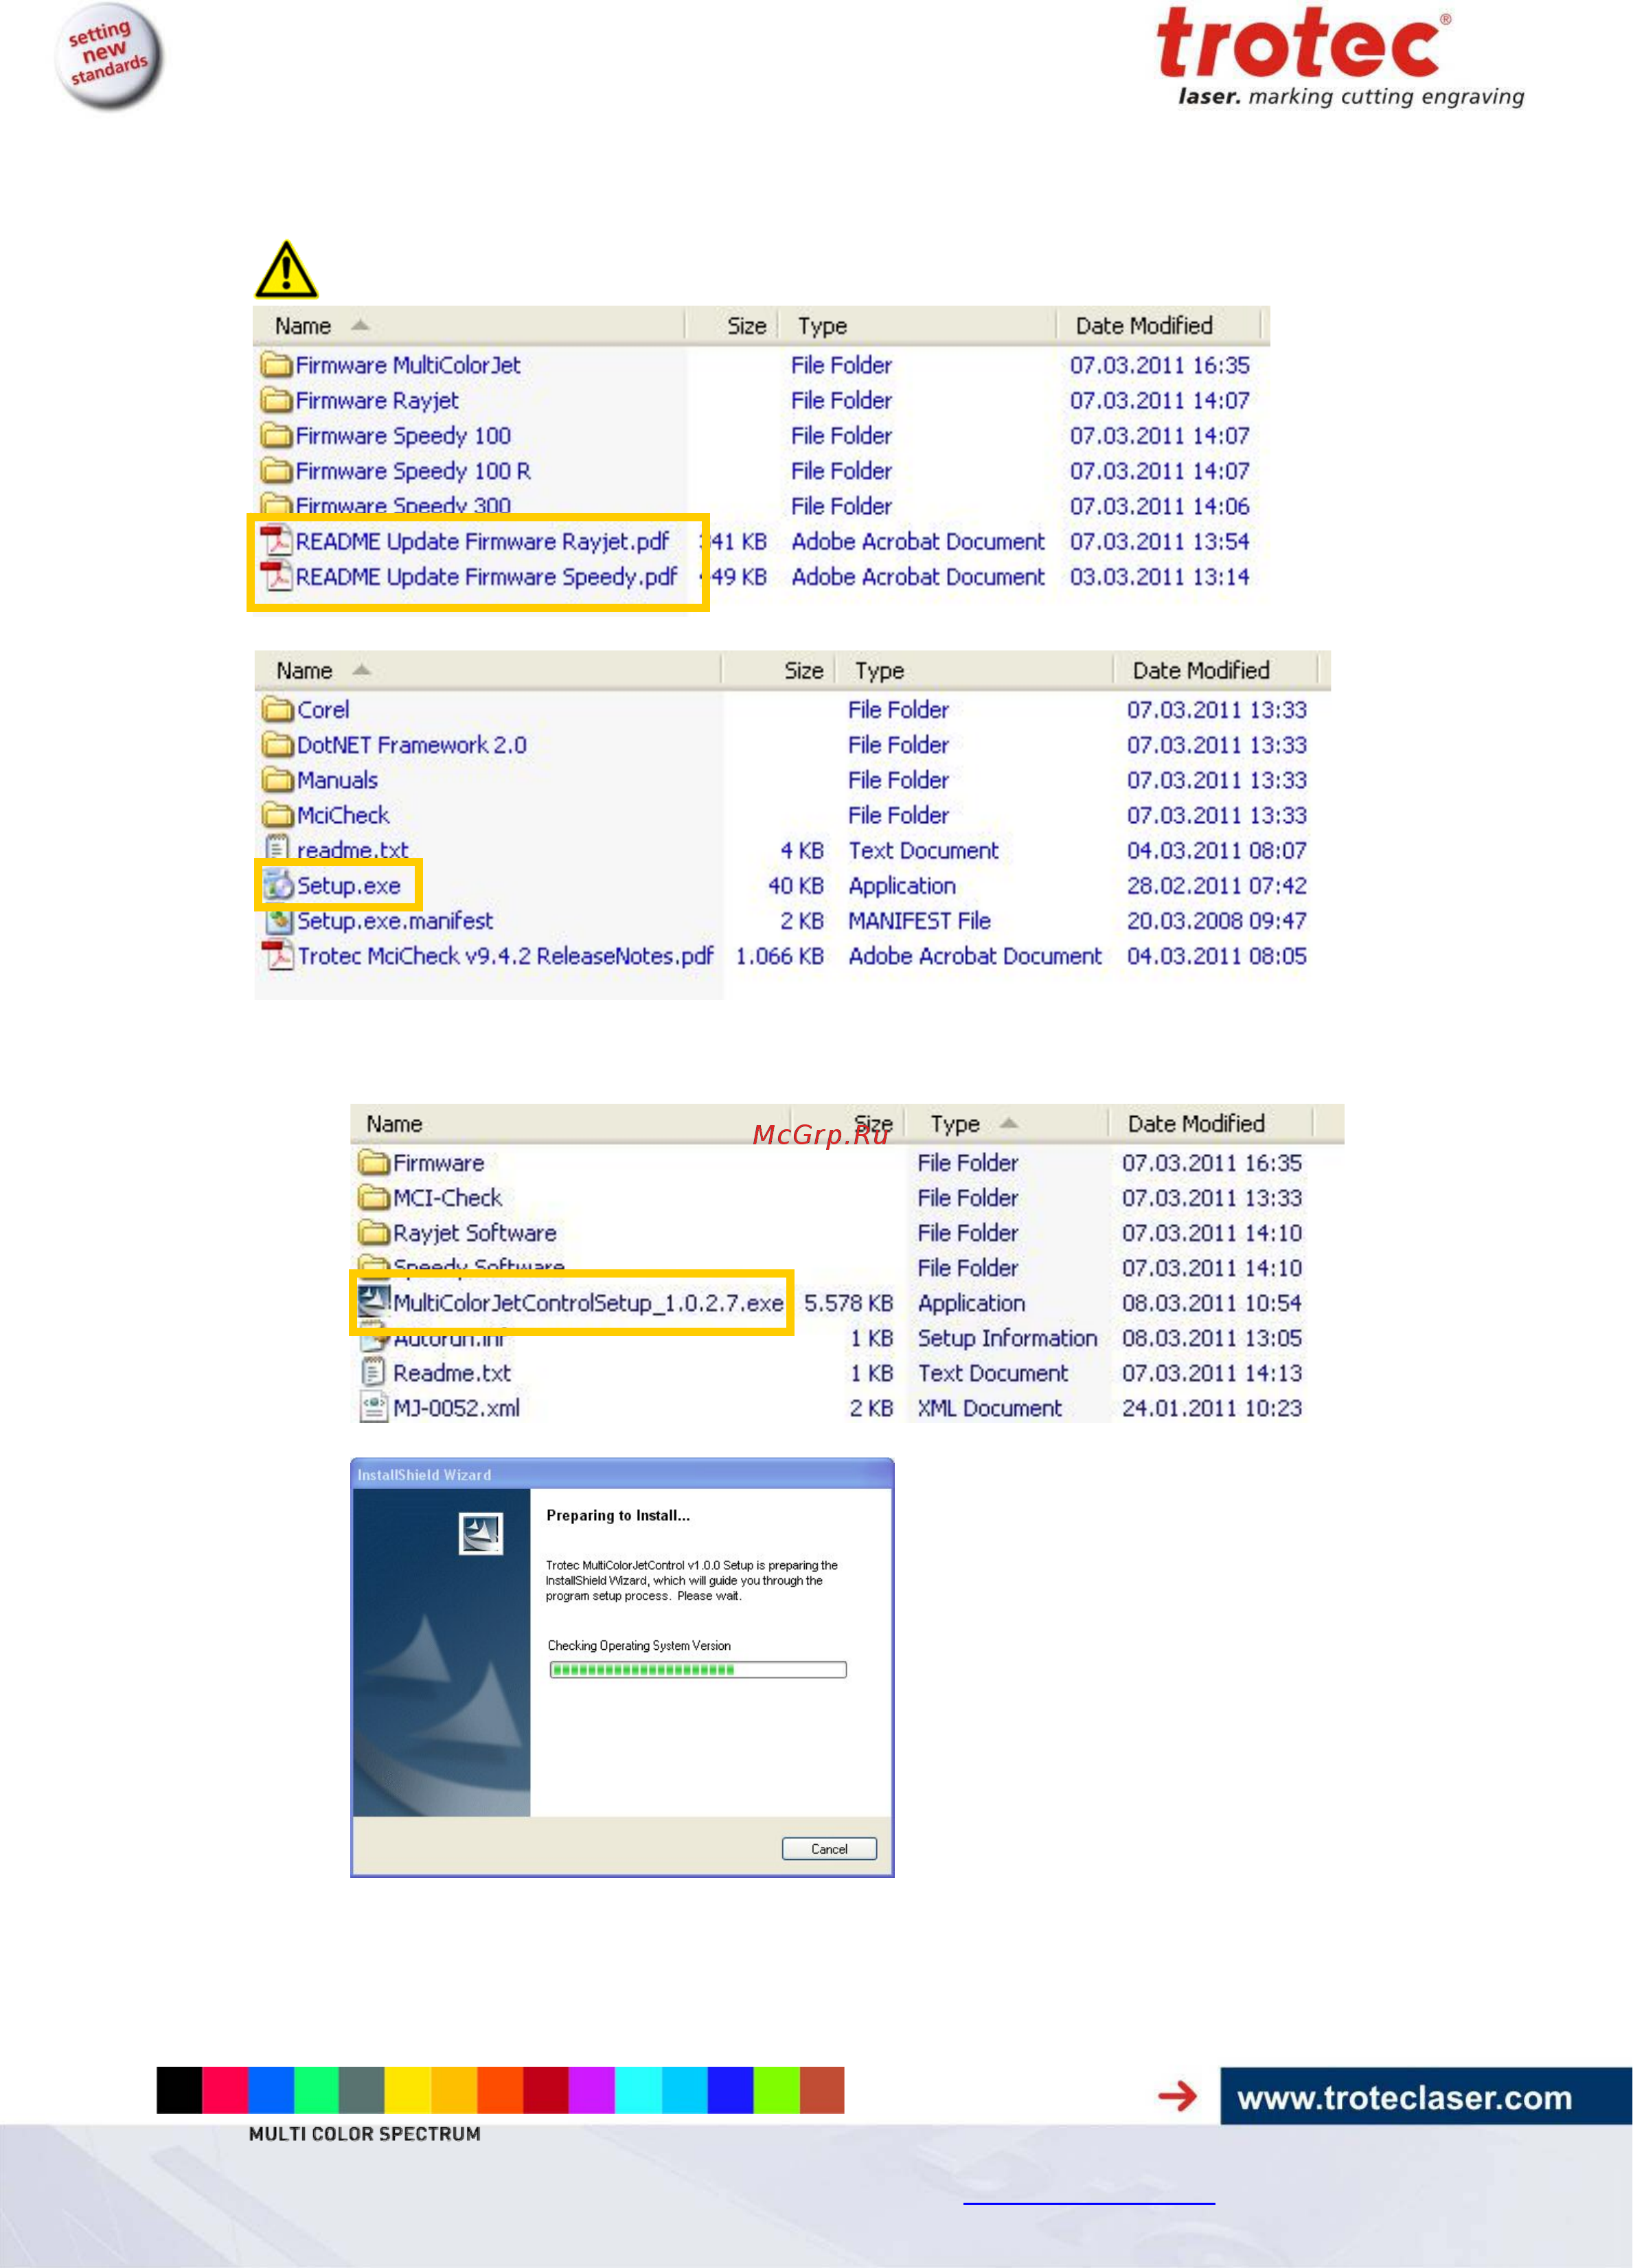The width and height of the screenshot is (1633, 2268).
Task: Sort third listing by Type column header
Action: [955, 1124]
